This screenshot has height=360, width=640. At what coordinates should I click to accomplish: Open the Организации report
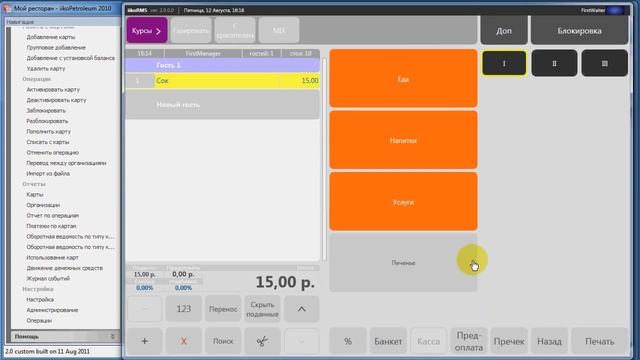(43, 205)
